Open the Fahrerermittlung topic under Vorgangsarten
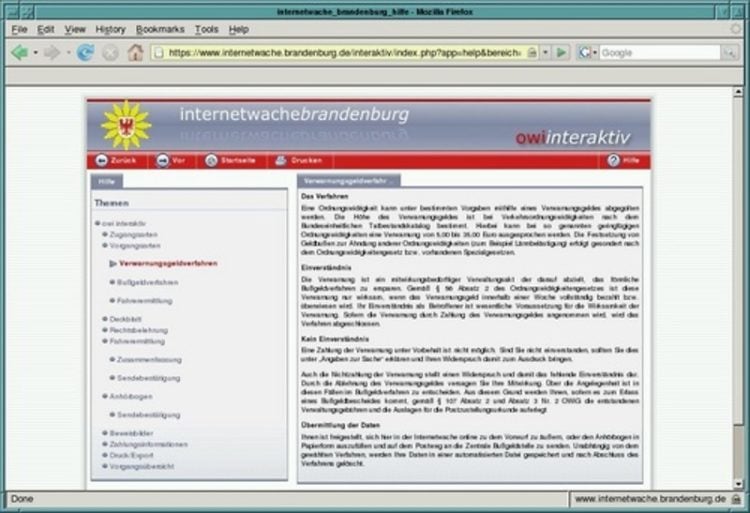This screenshot has height=513, width=750. click(x=144, y=301)
